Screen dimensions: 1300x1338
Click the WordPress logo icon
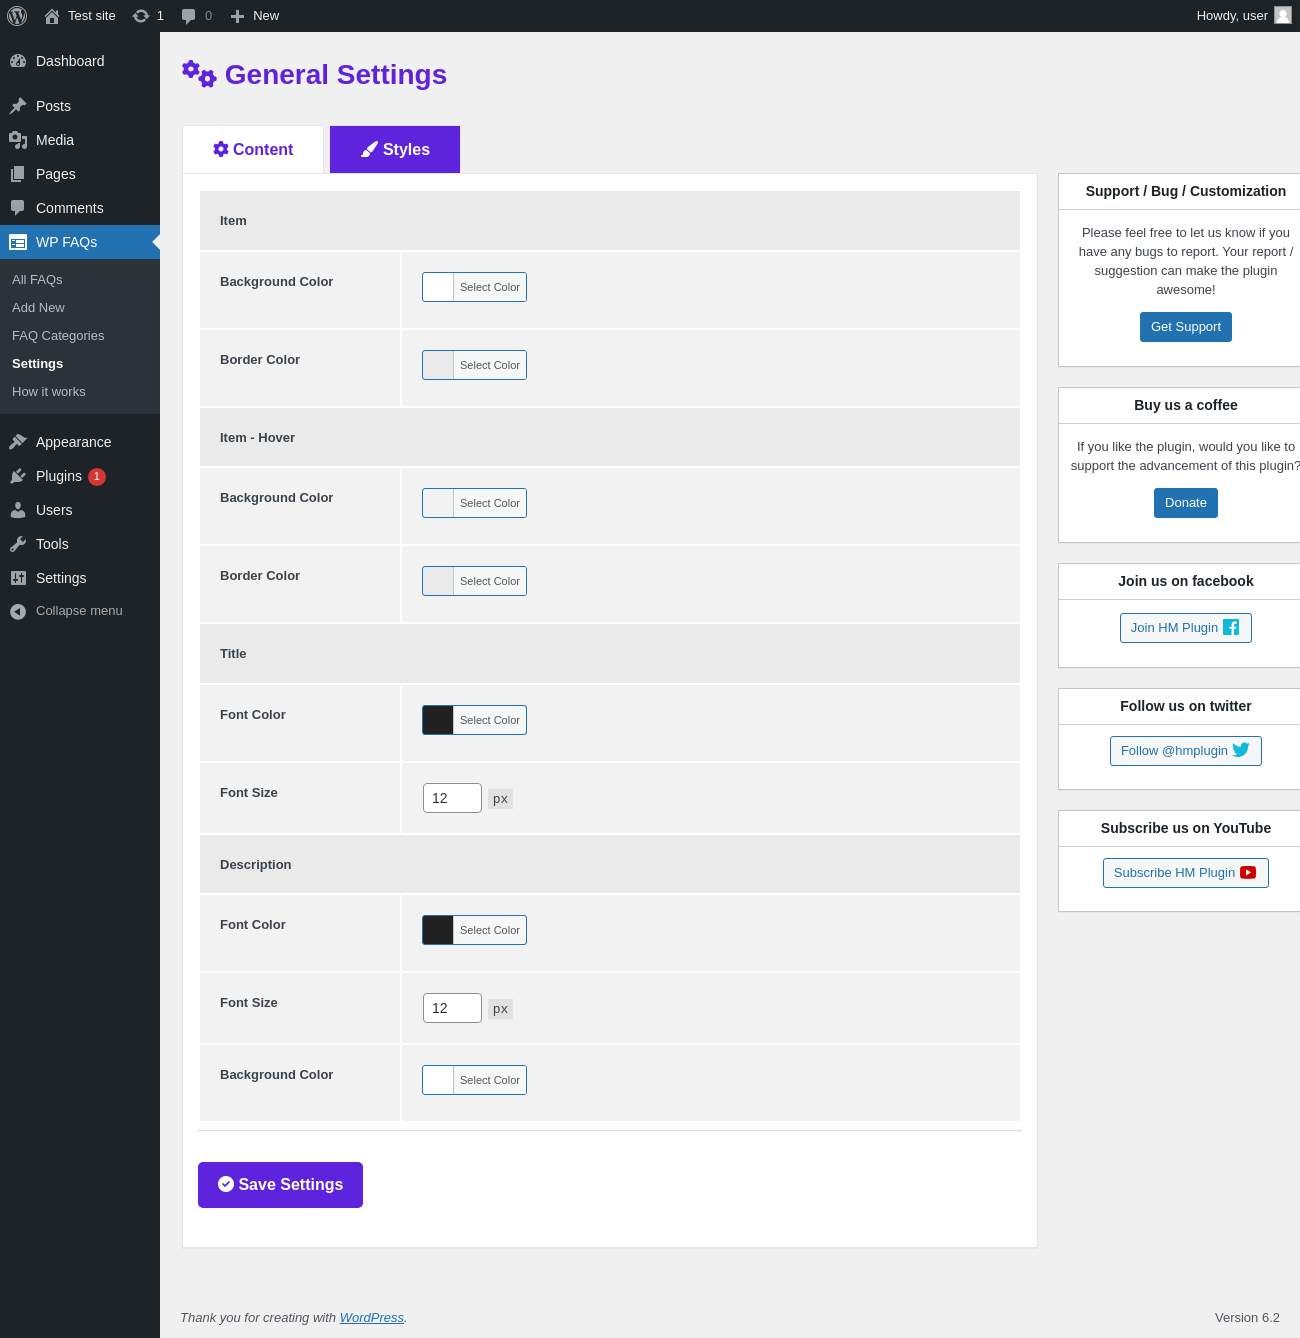17,16
